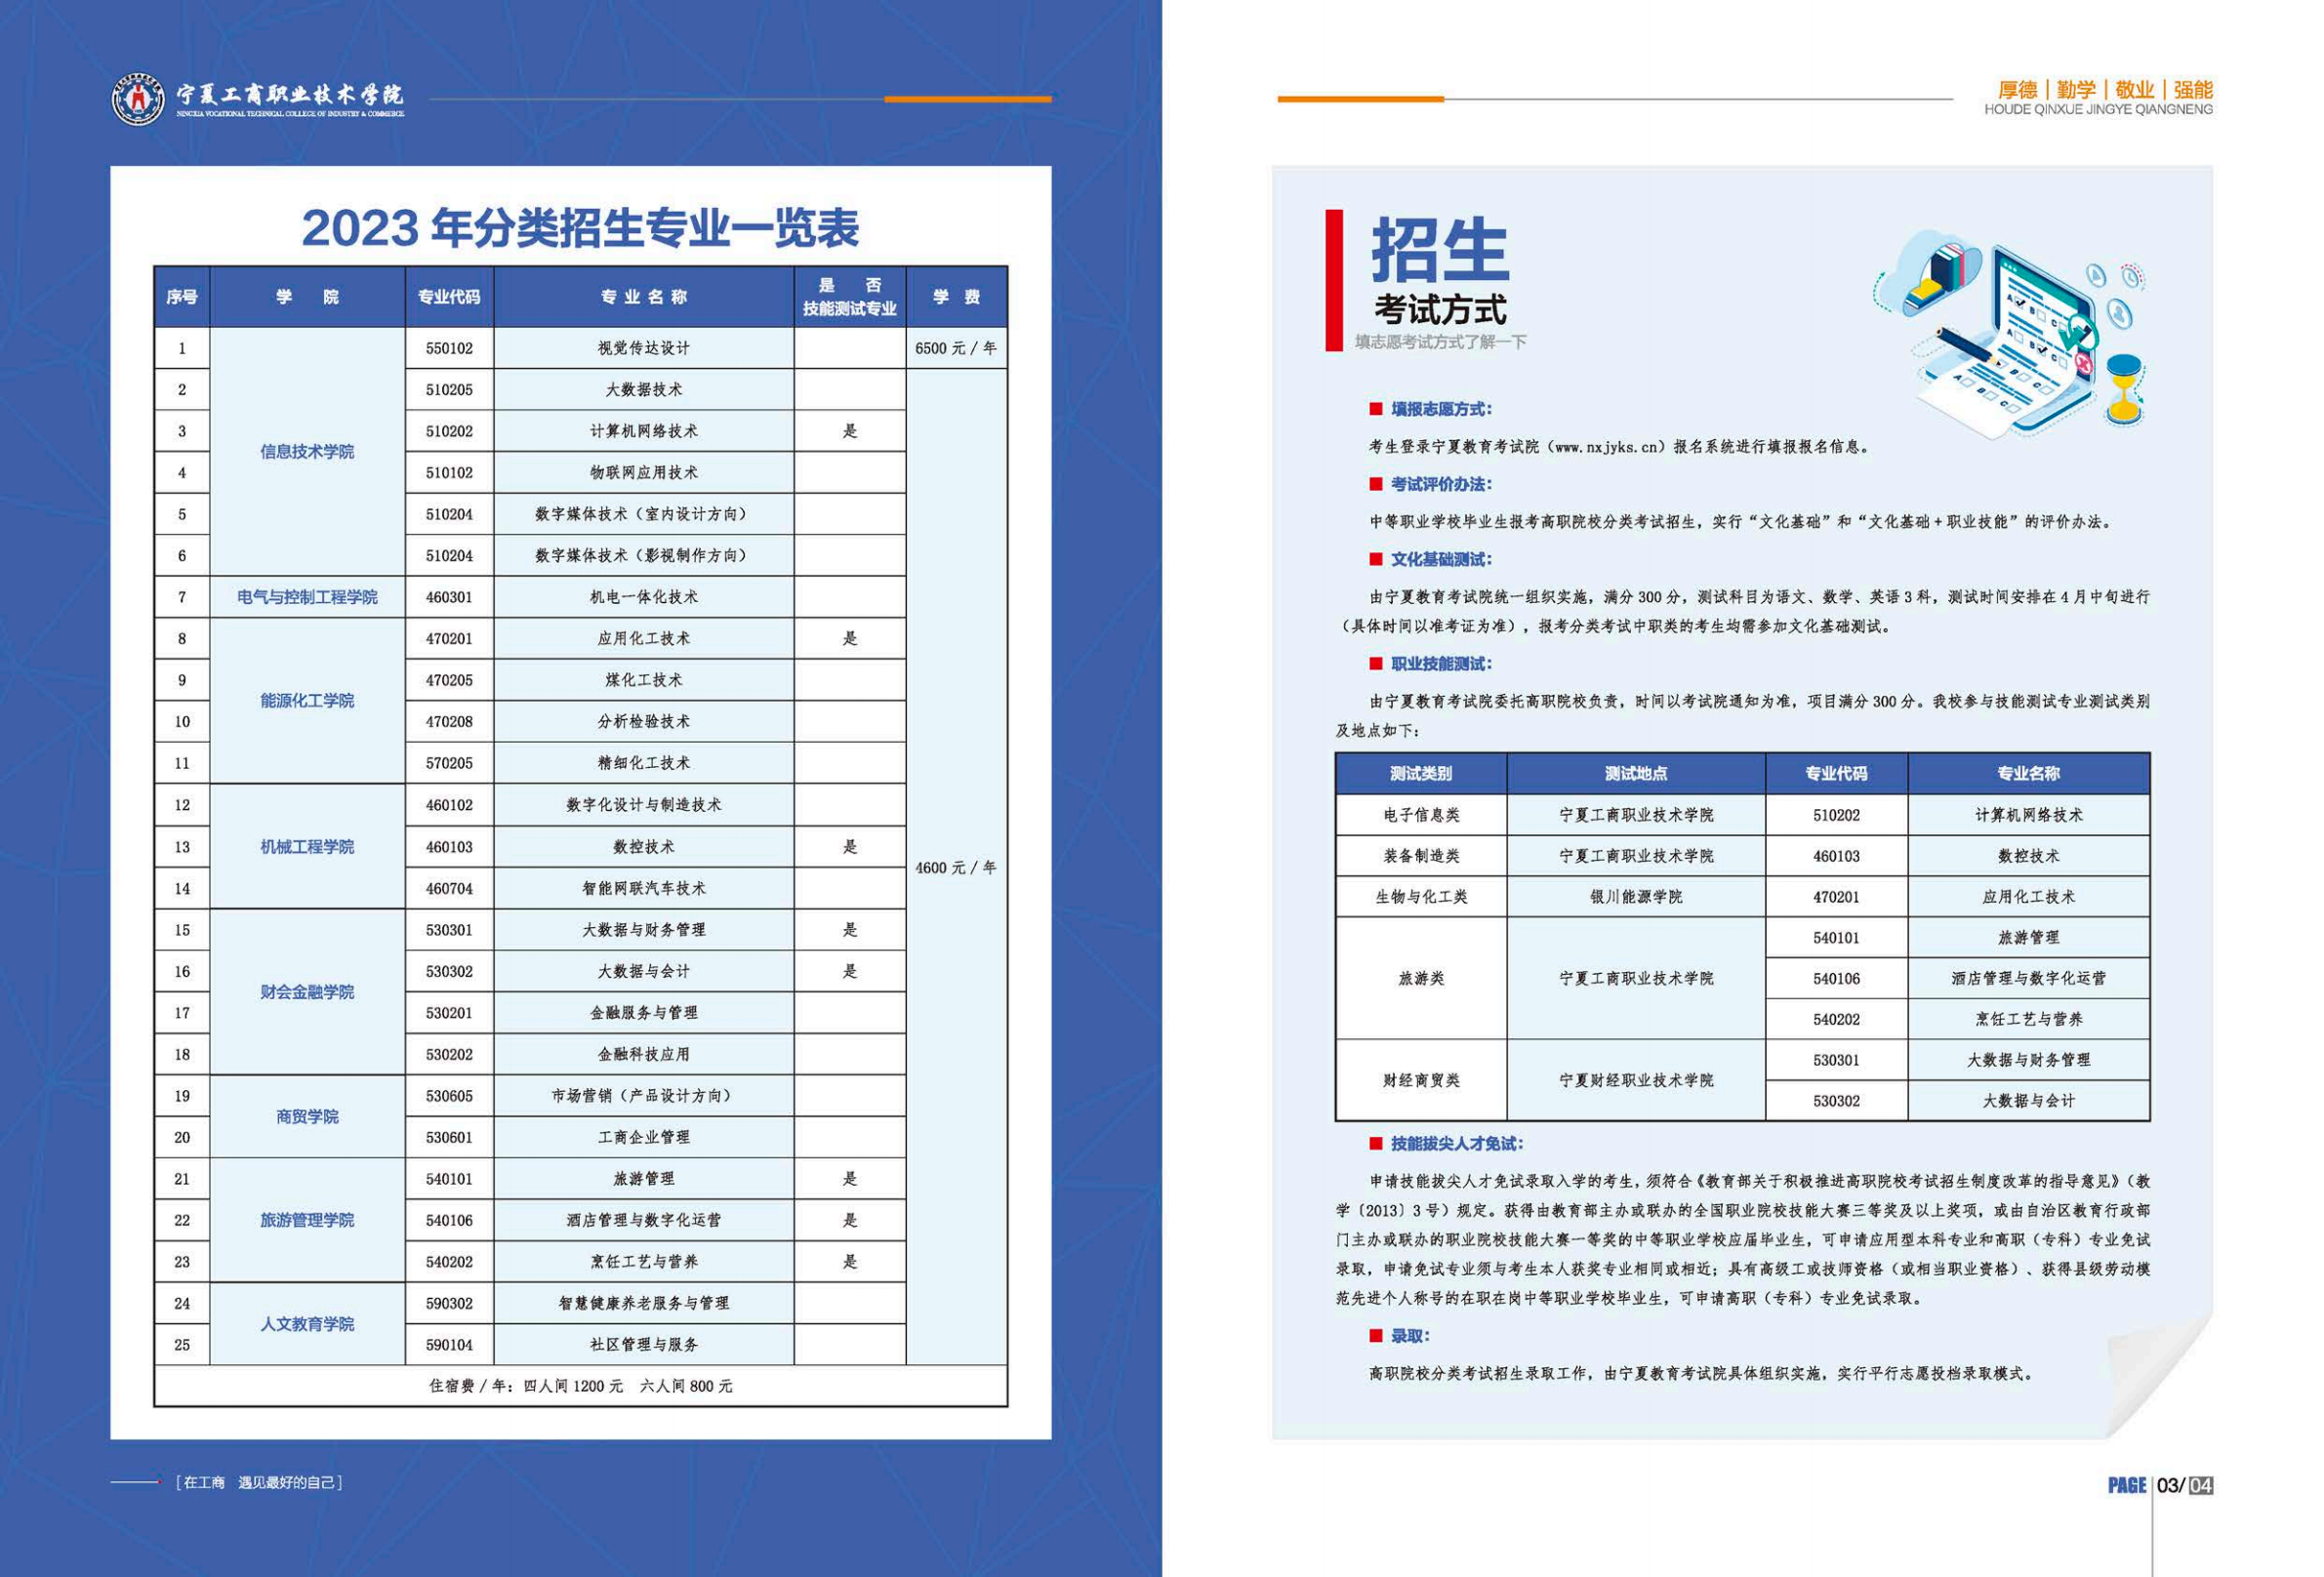Click the red square bullet before 考试评价办法
Screen dimensions: 2324x1577
pyautogui.click(x=1376, y=484)
